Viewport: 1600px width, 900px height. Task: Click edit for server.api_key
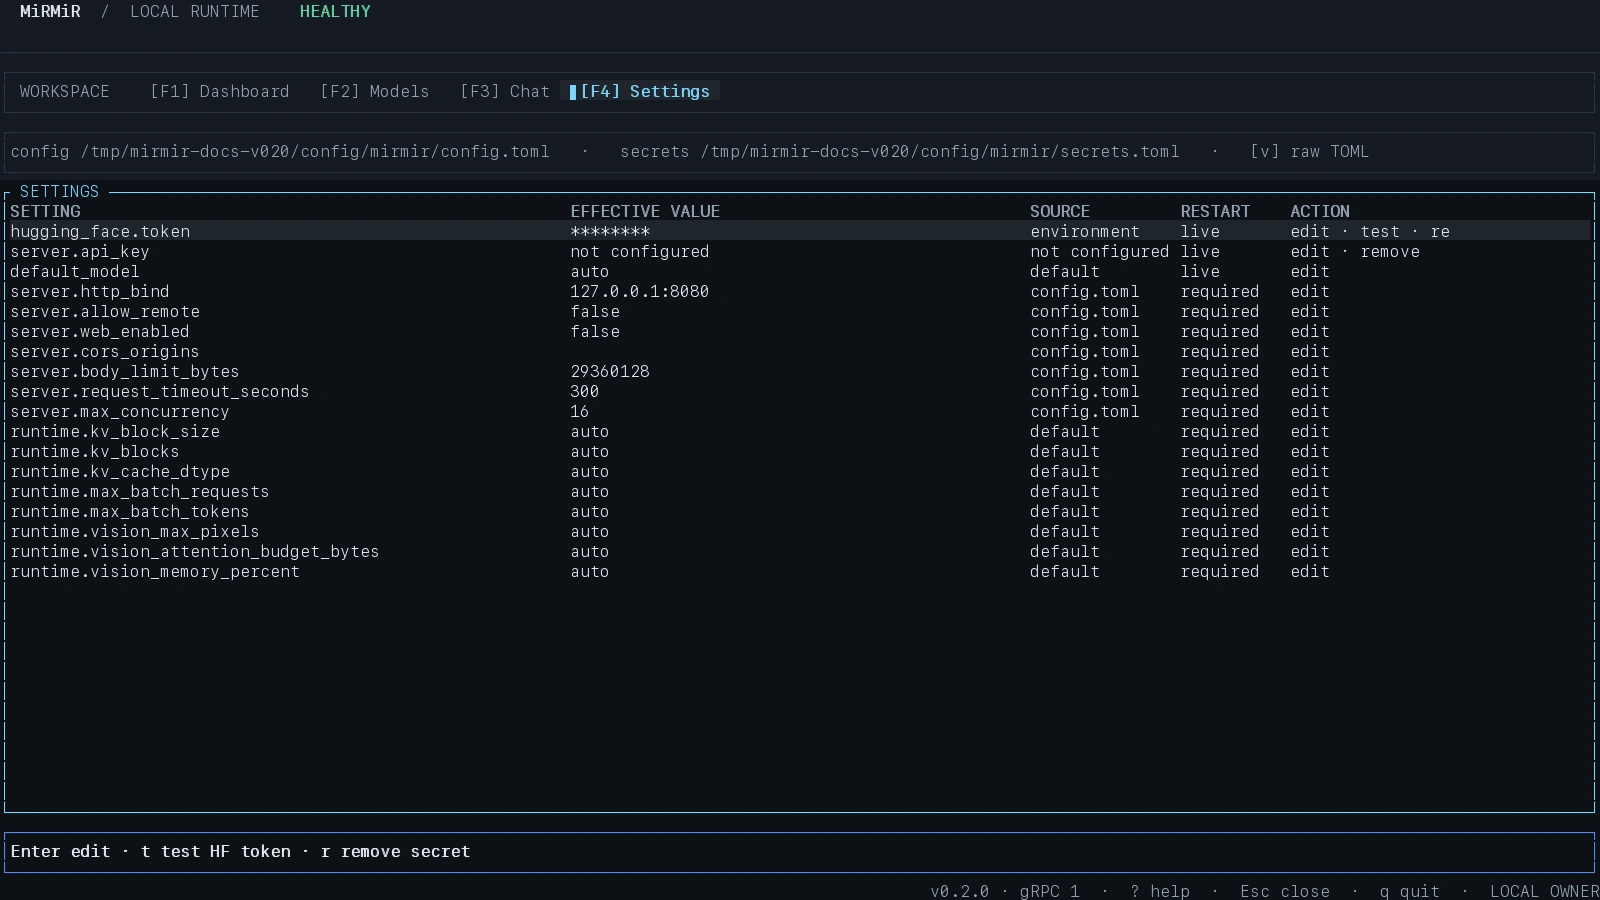point(1310,251)
